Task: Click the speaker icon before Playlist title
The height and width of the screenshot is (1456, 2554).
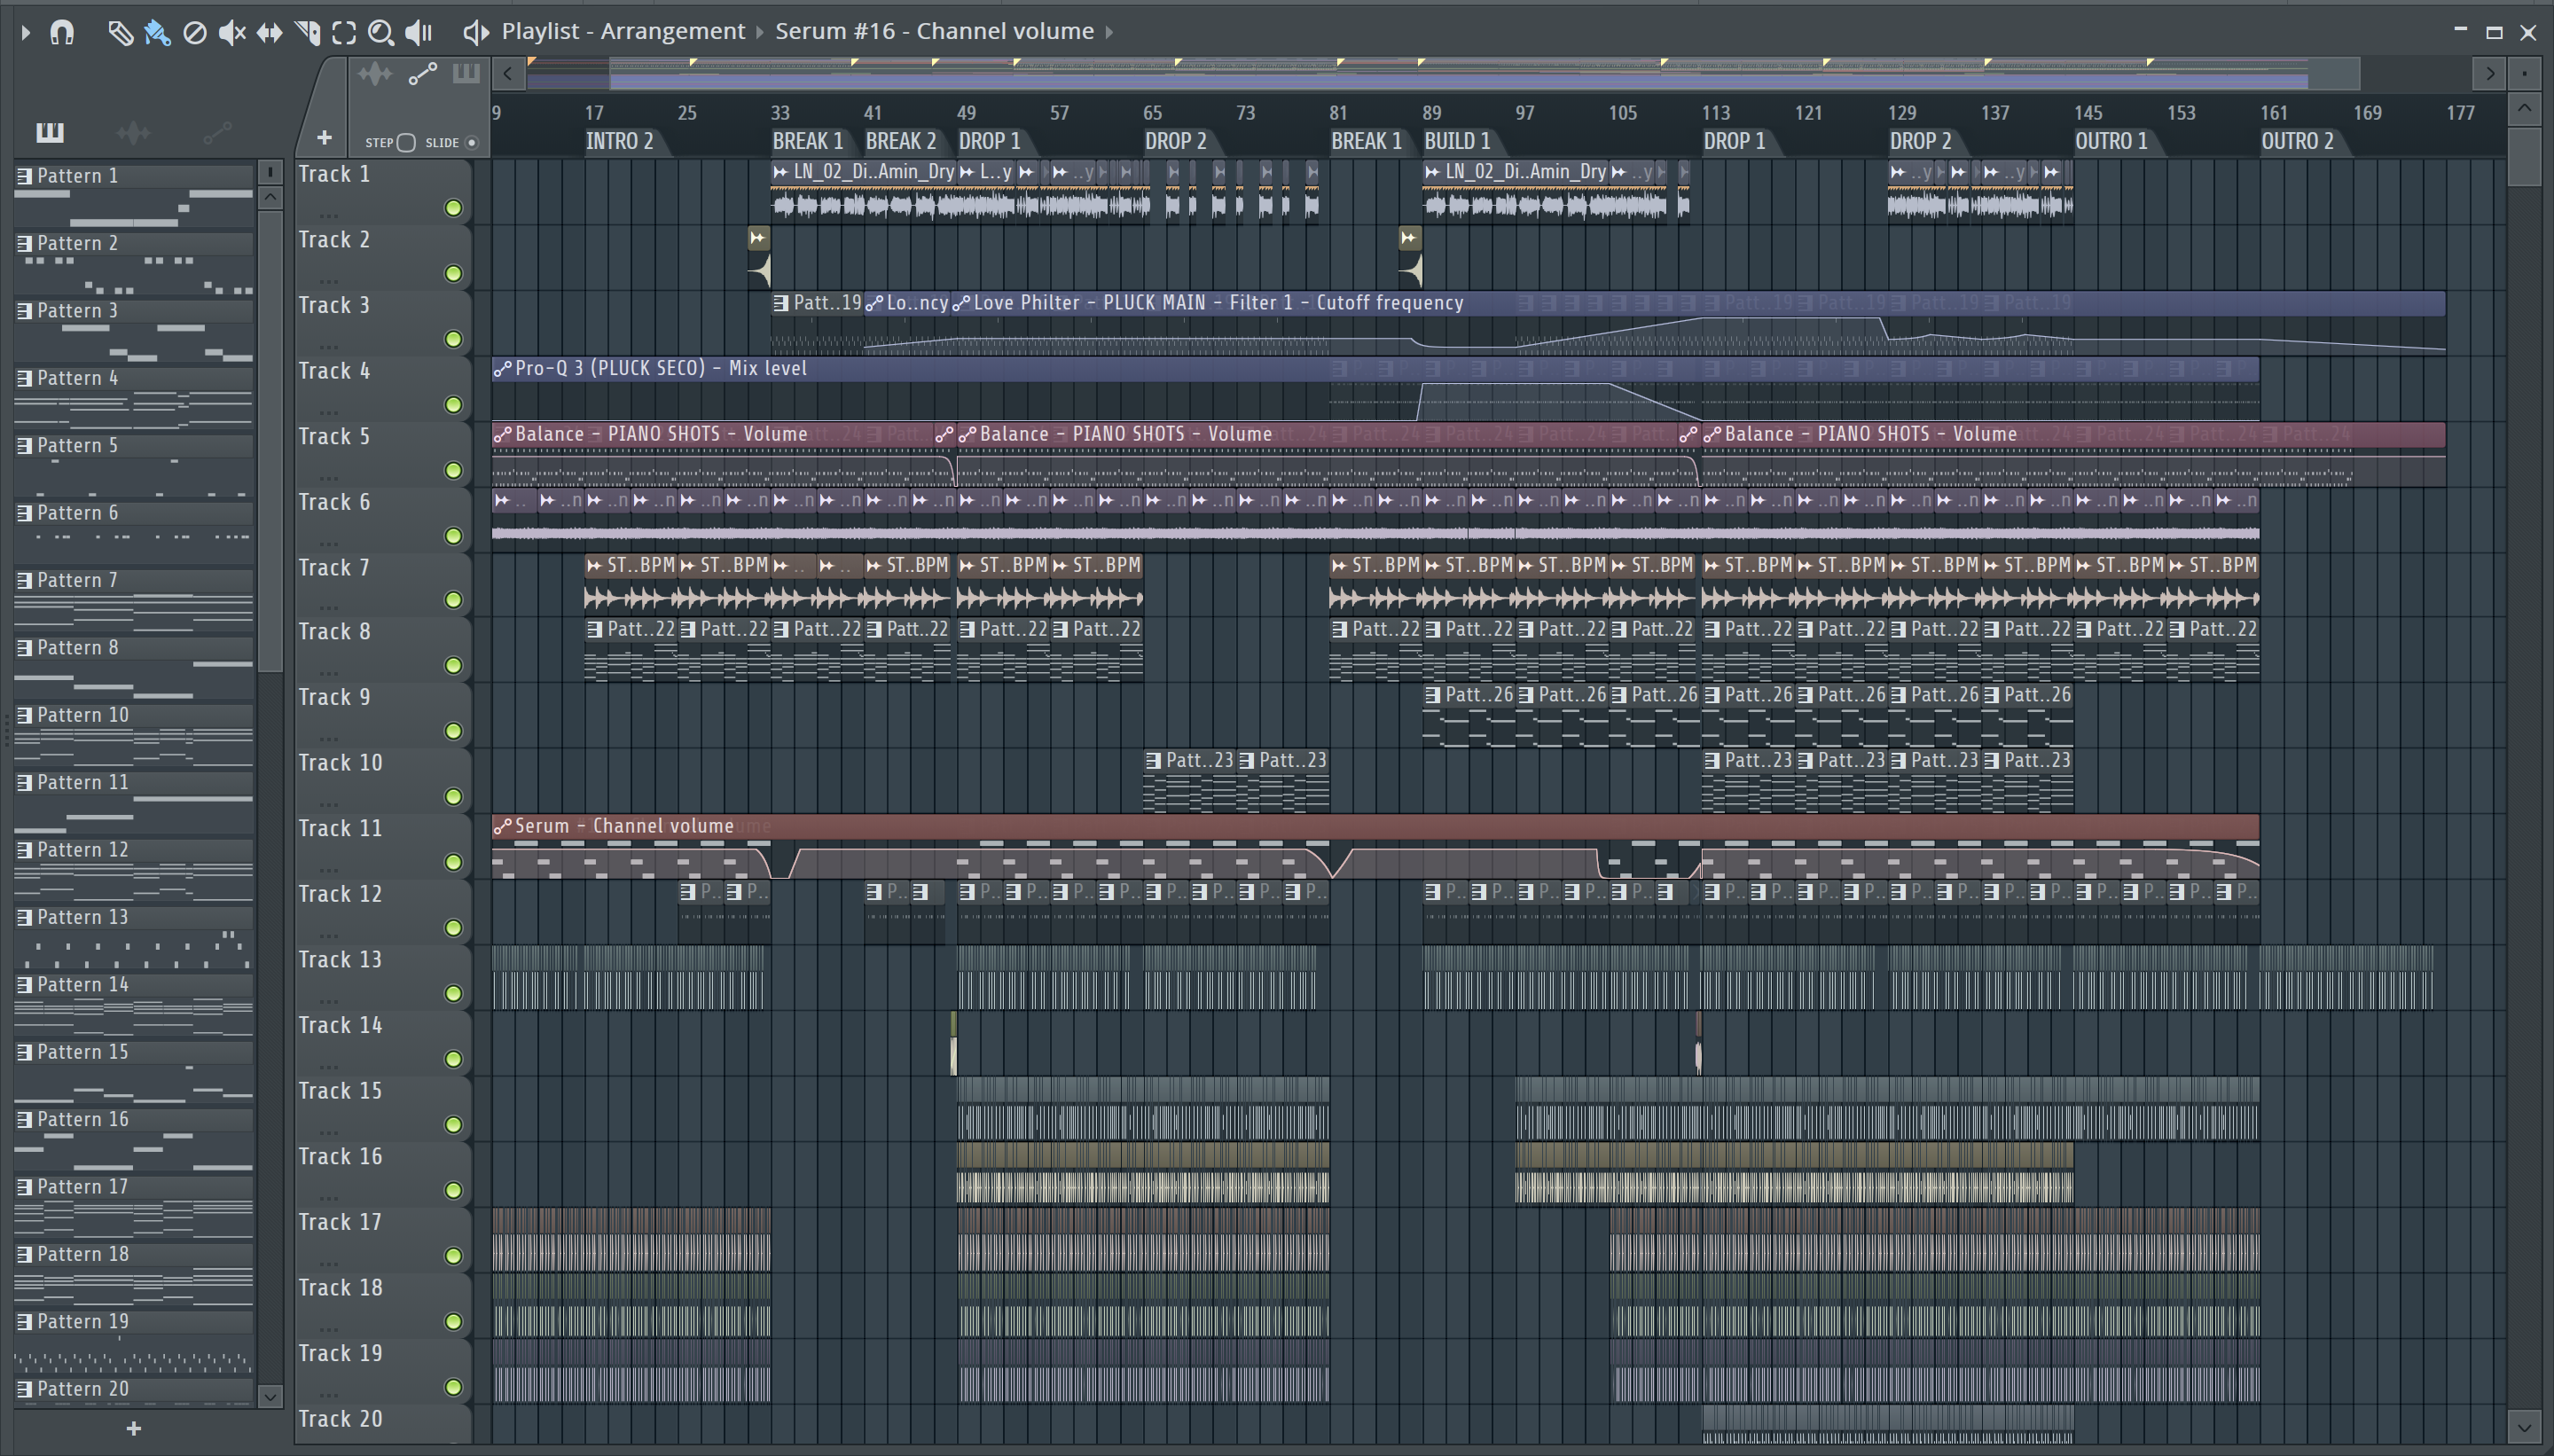Action: pos(475,33)
